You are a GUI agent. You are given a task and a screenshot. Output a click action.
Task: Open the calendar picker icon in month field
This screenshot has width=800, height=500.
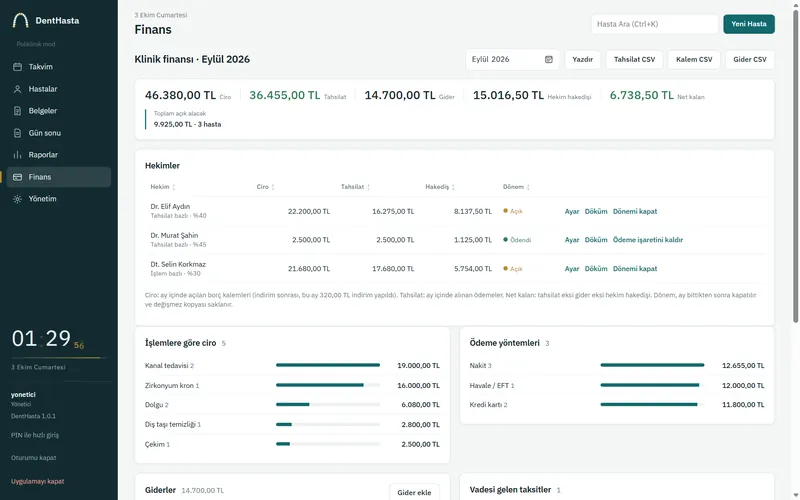[549, 60]
